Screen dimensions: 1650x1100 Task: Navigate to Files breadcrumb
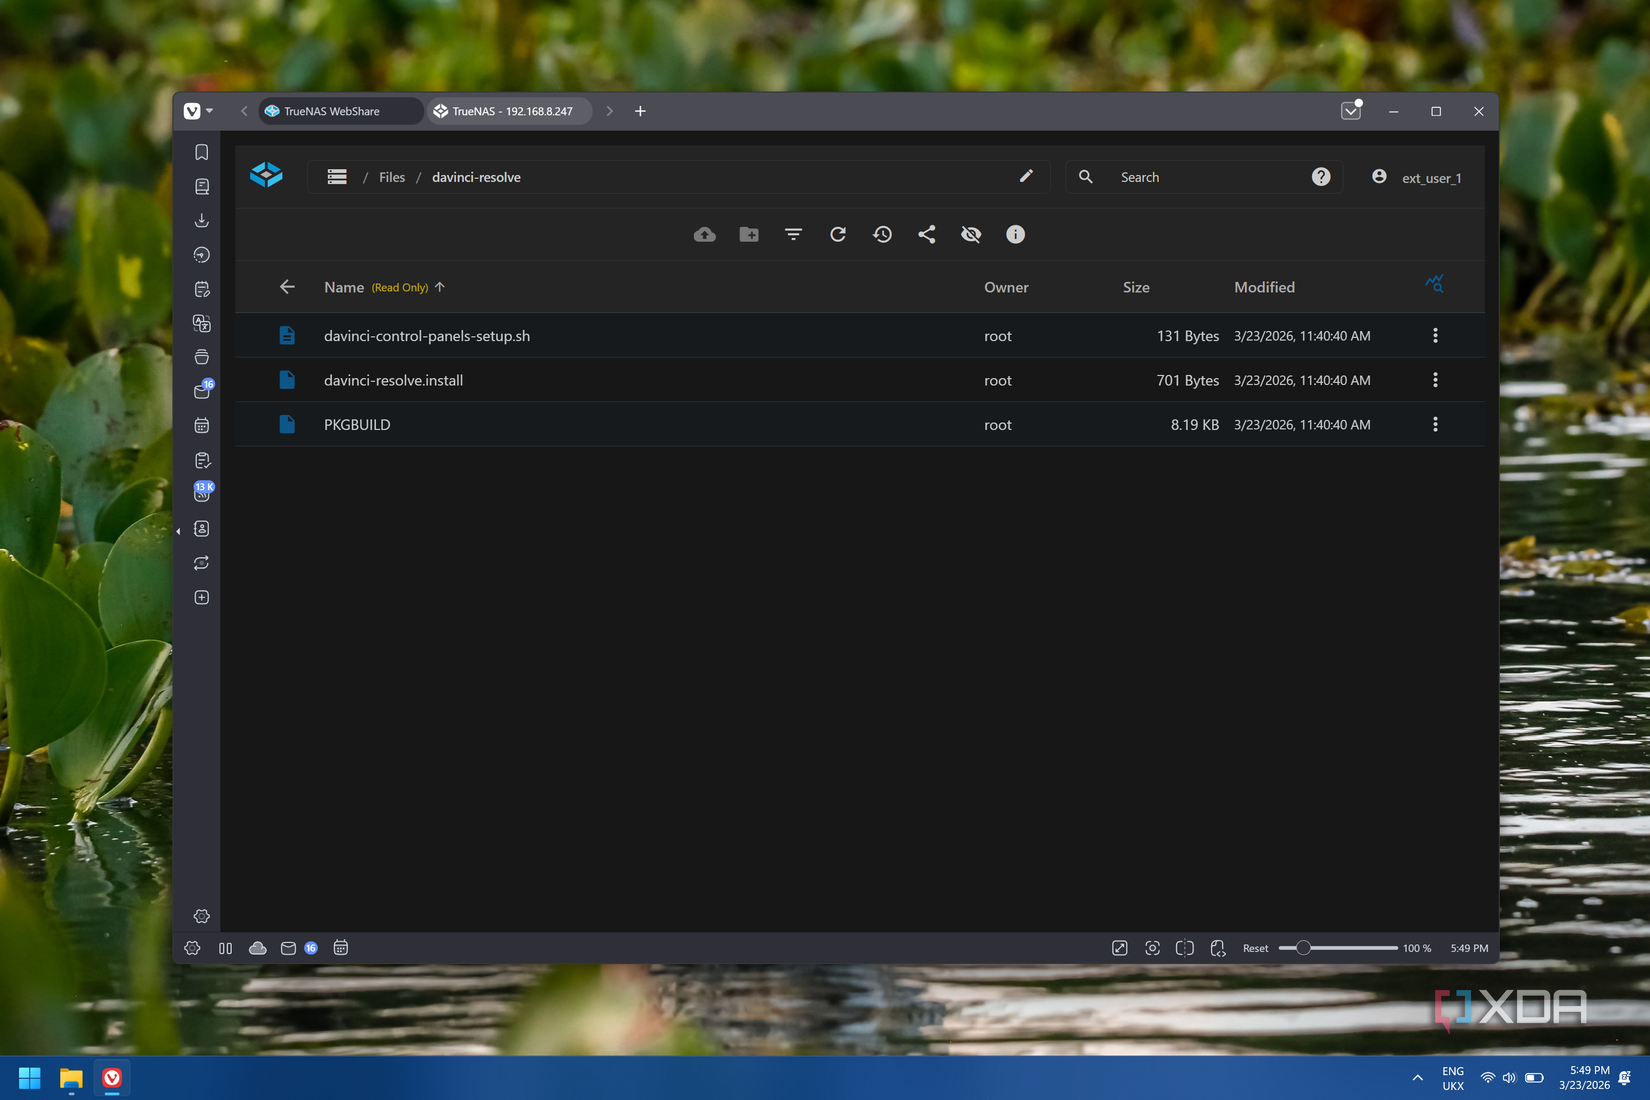(392, 177)
